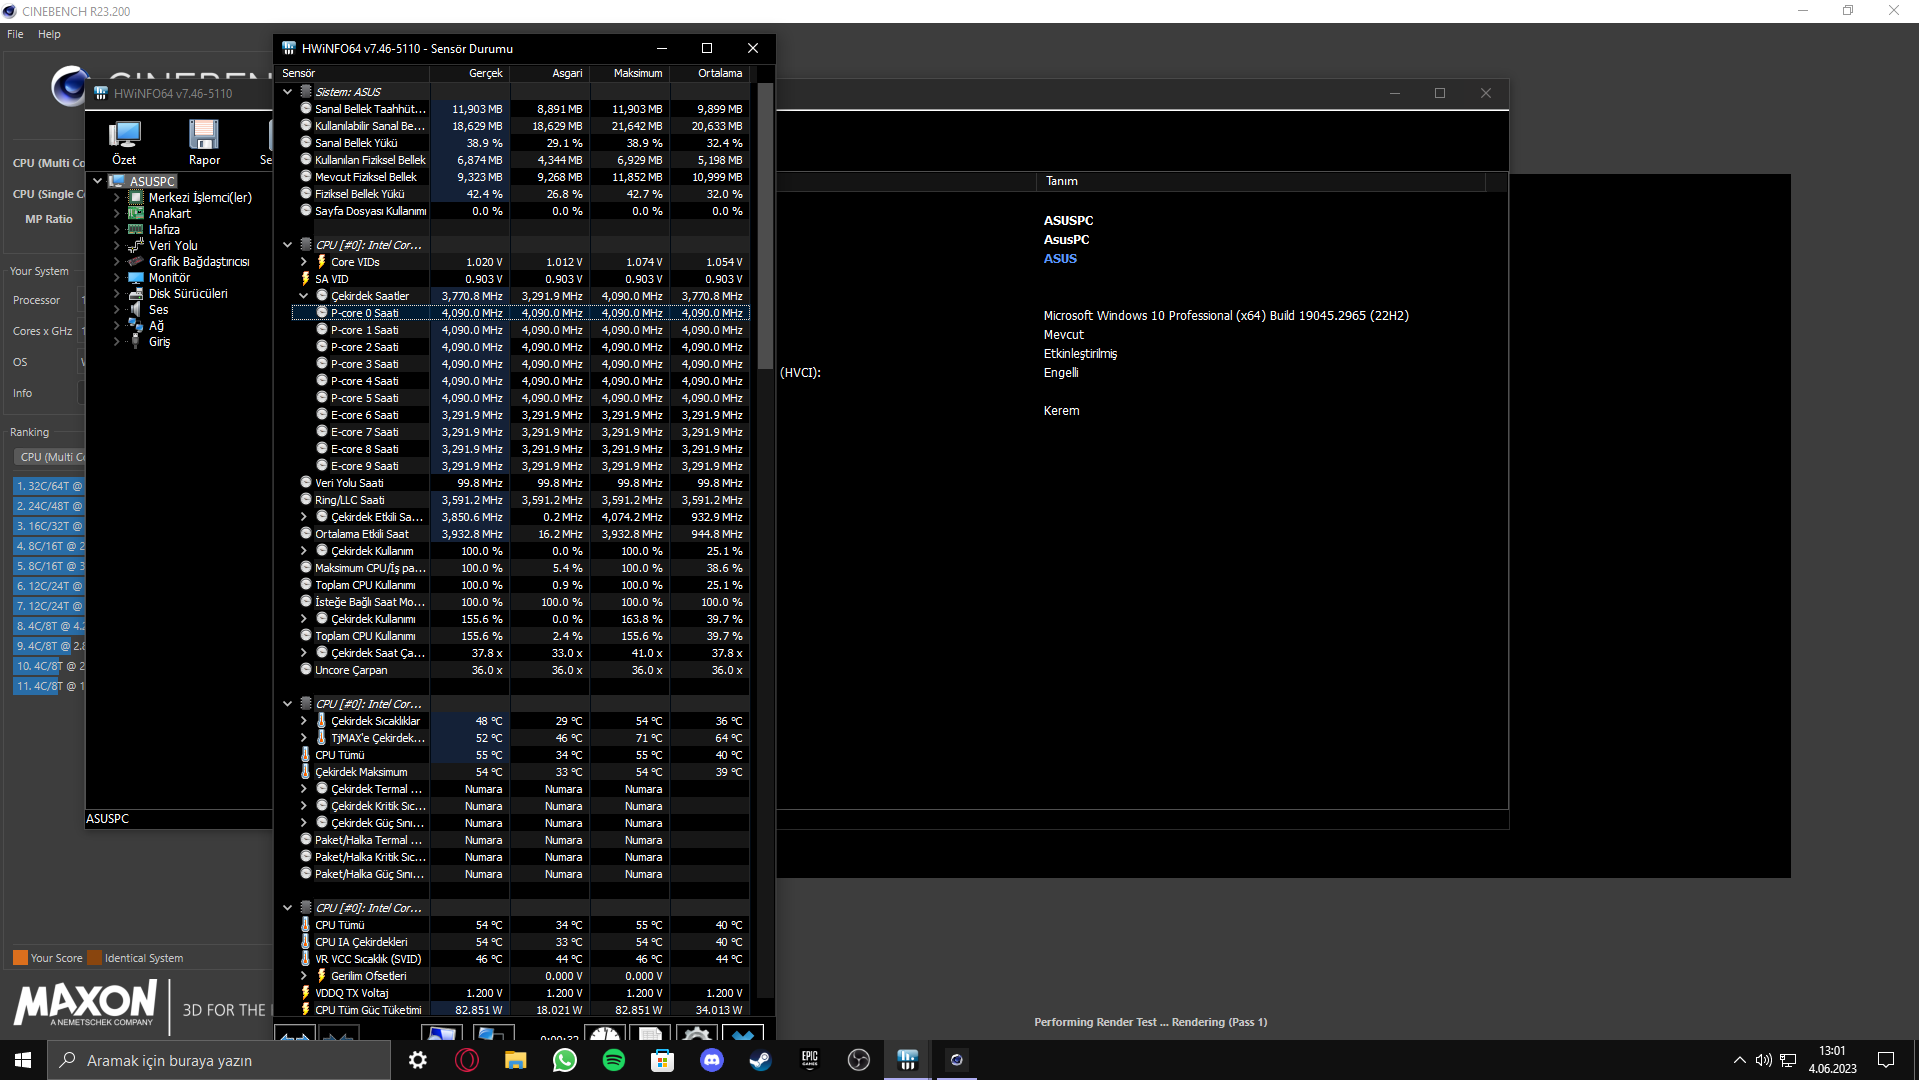
Task: Select the E-core 6 Saati row
Action: click(x=520, y=415)
